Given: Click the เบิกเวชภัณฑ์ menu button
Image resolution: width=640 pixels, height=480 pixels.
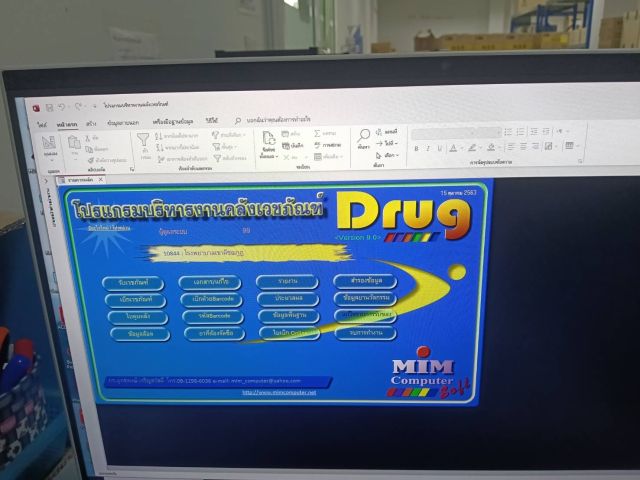Looking at the screenshot, I should coord(136,300).
